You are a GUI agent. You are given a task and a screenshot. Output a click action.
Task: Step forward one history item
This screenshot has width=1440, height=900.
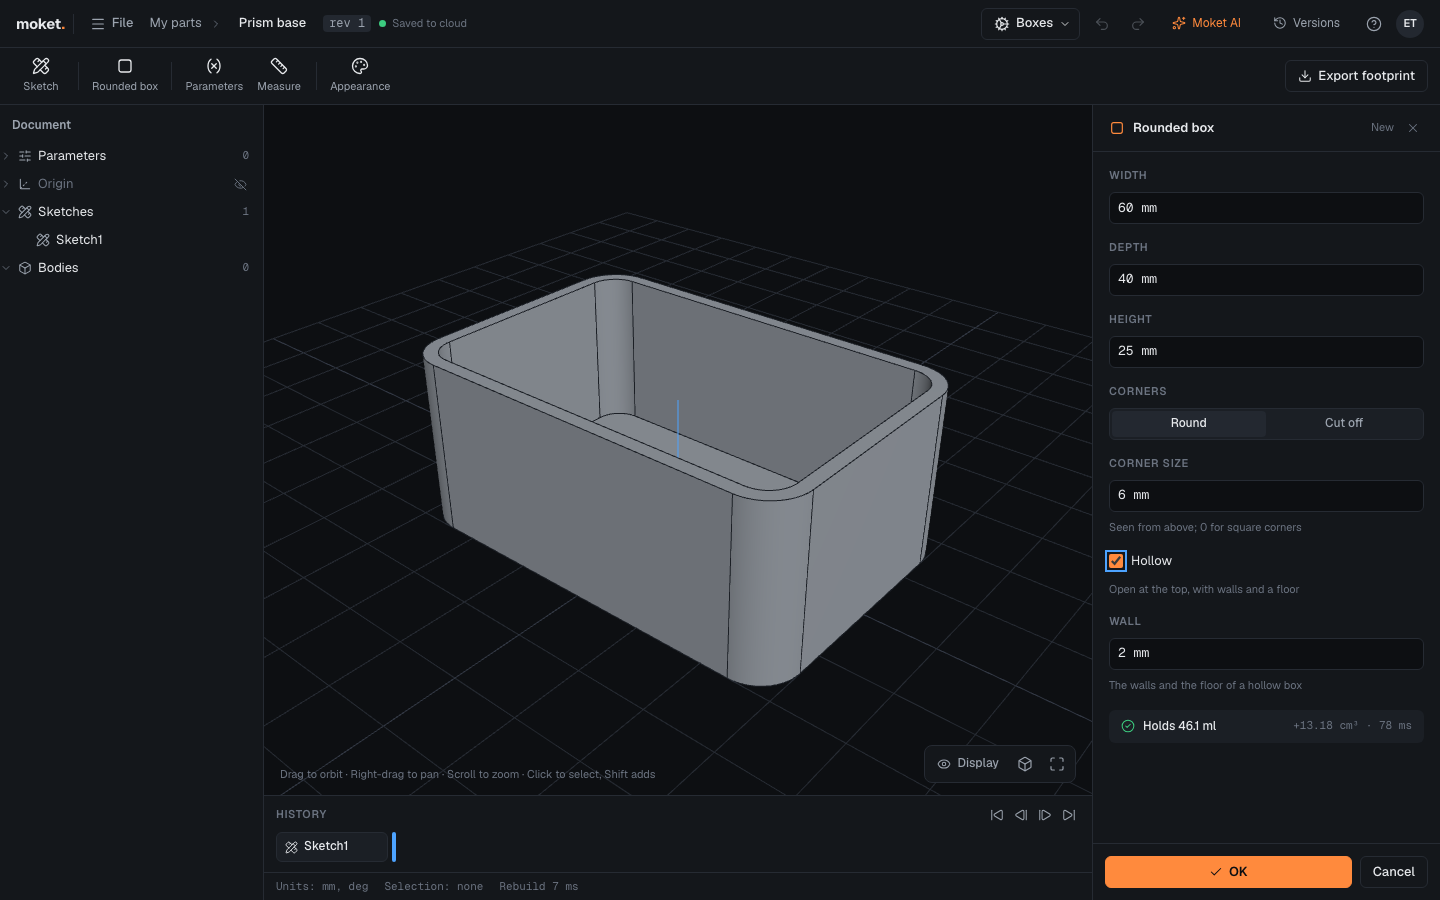pyautogui.click(x=1045, y=815)
